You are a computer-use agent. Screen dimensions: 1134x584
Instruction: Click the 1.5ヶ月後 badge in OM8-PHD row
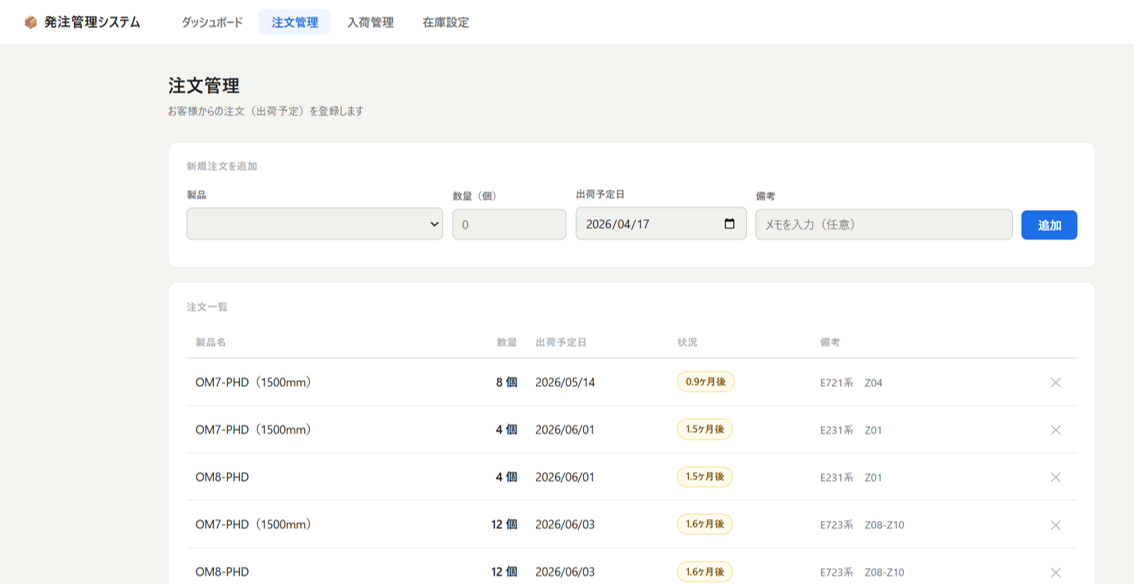click(705, 477)
